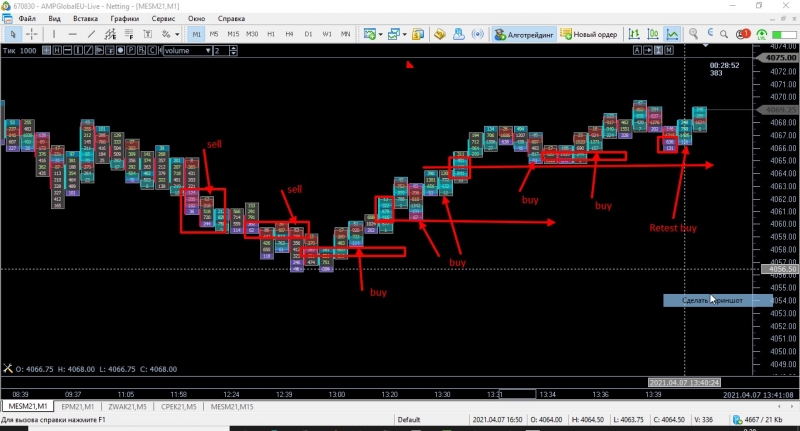Click the Новый ордер button
The height and width of the screenshot is (431, 800).
pos(589,34)
